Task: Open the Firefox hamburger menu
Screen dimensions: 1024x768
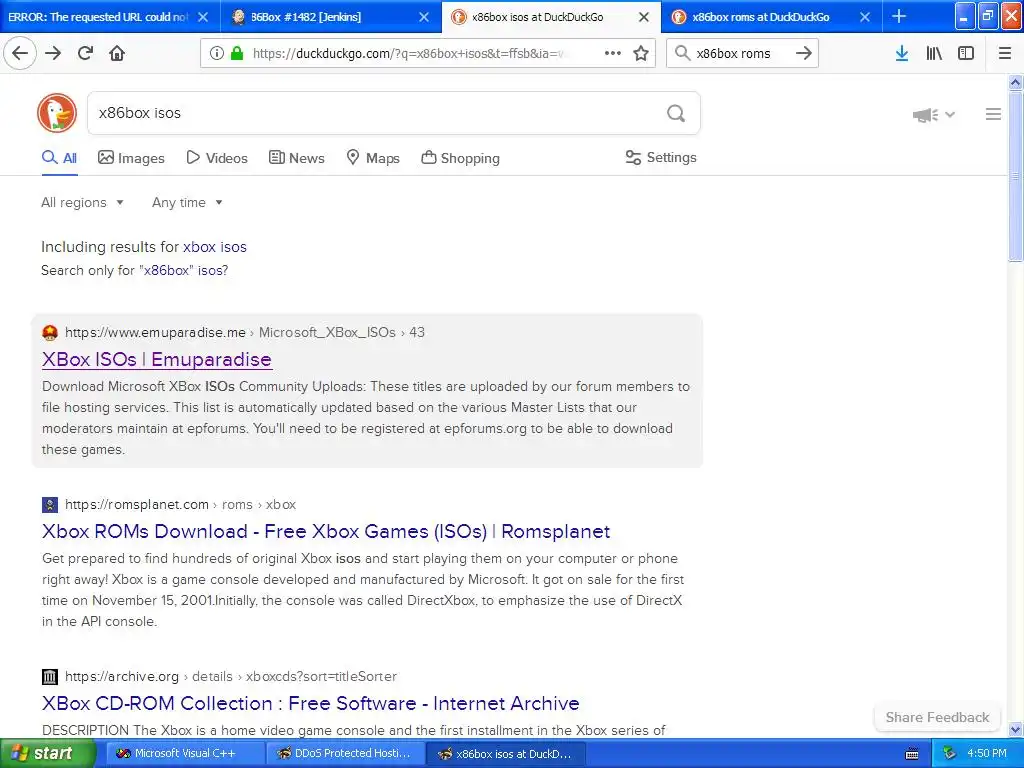Action: pos(1005,53)
